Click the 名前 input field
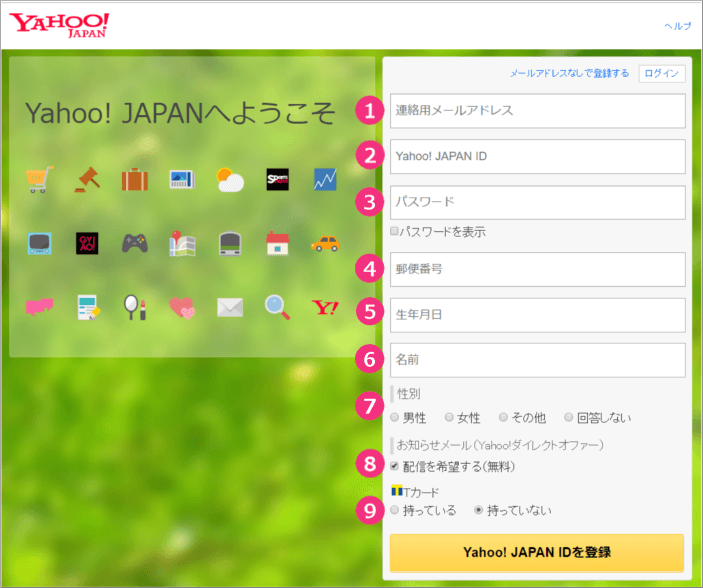This screenshot has width=703, height=588. pos(538,360)
